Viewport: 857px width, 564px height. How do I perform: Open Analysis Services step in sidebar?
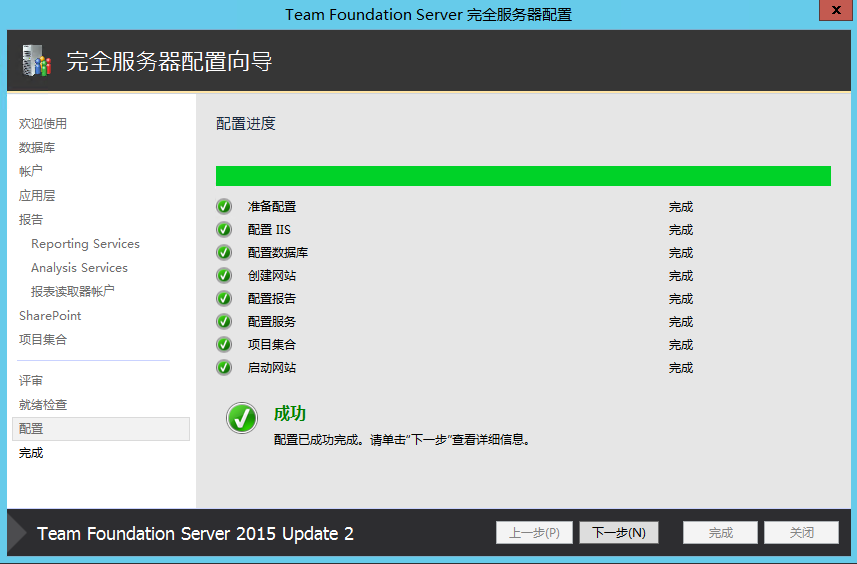coord(79,268)
